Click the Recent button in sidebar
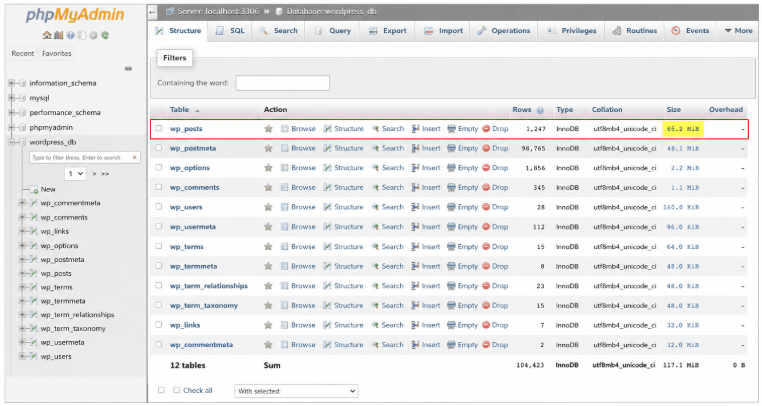Viewport: 762px width, 406px height. [x=23, y=53]
